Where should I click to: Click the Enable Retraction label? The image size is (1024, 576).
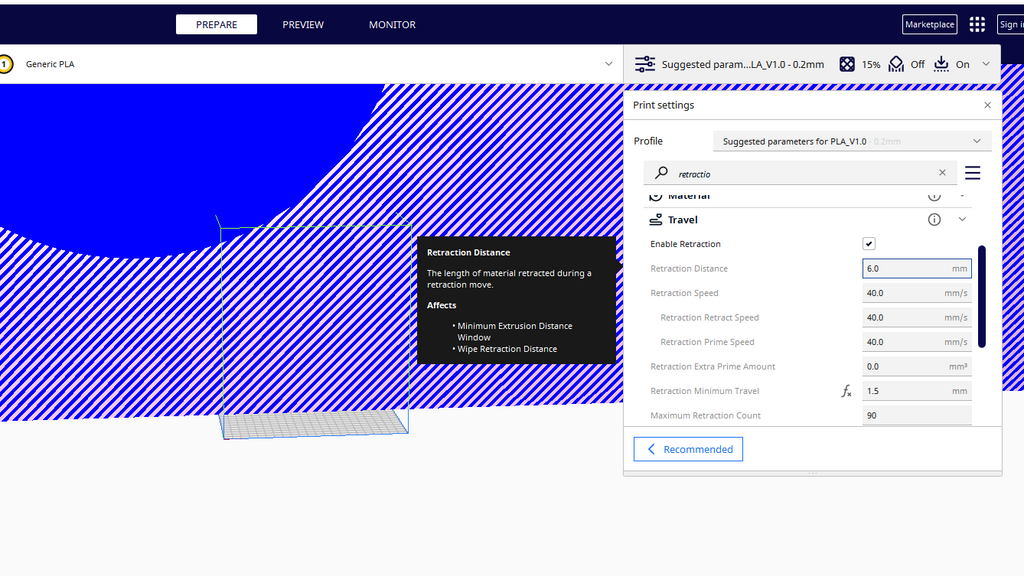[x=685, y=244]
